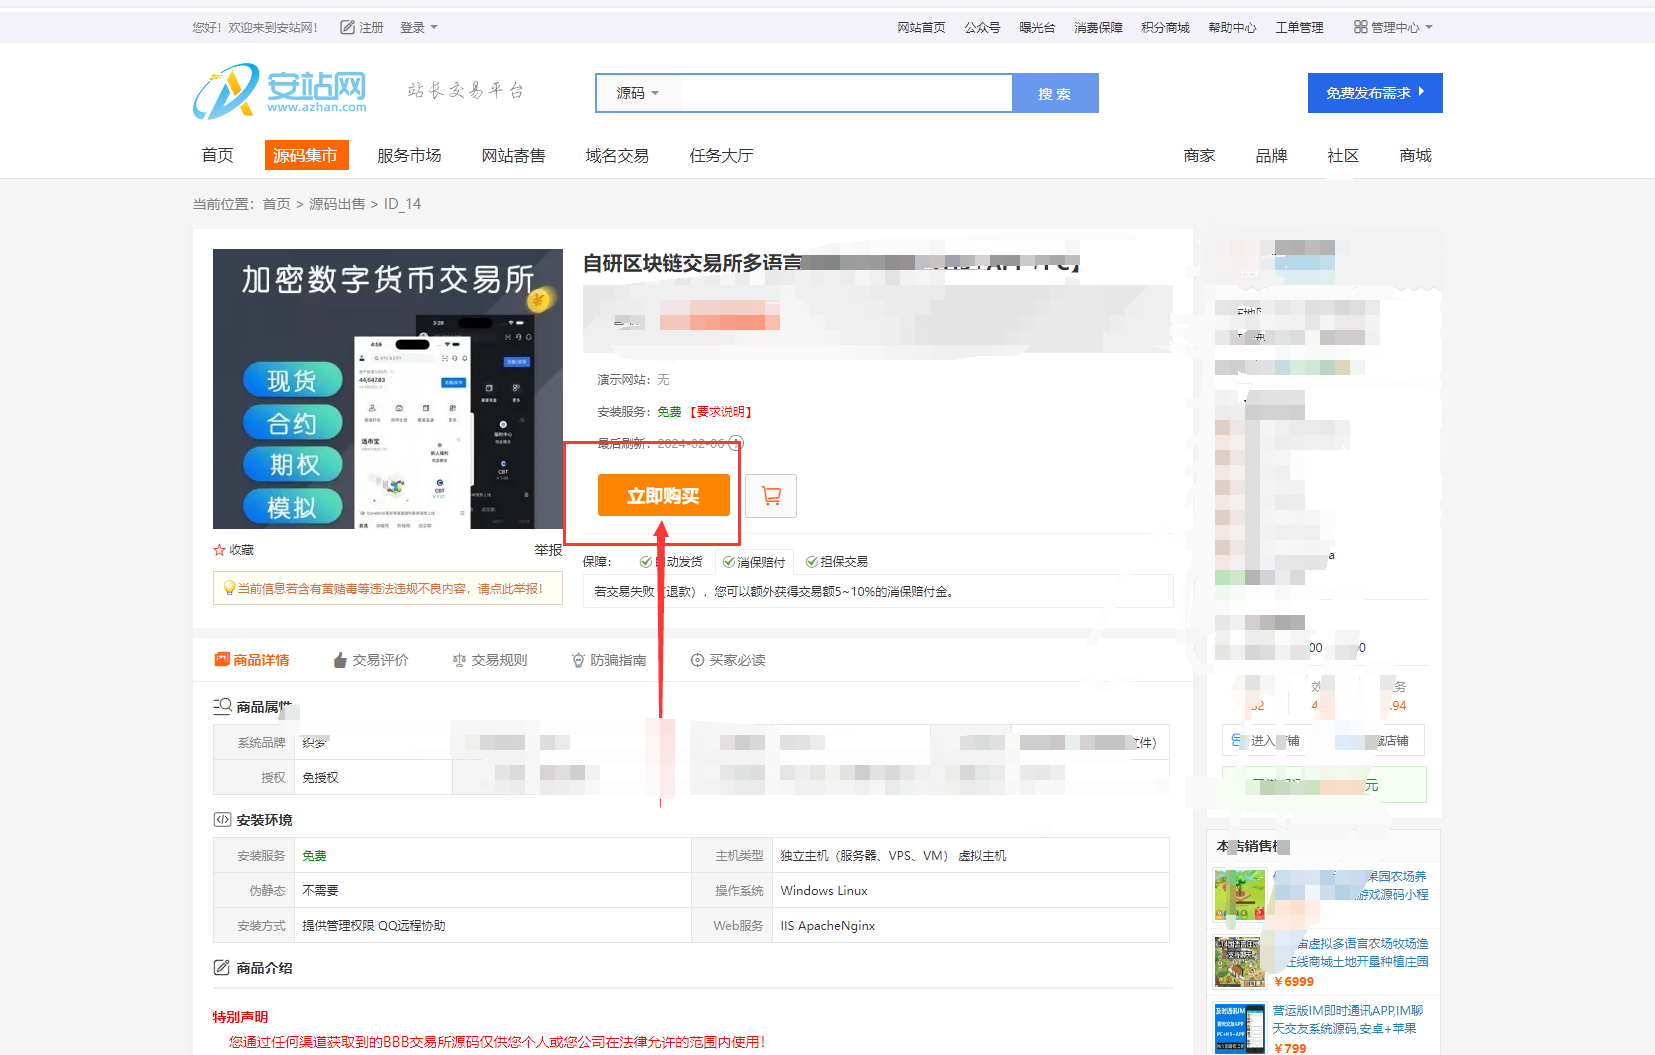This screenshot has height=1055, width=1655.
Task: Open the 品牌 nav item
Action: [1271, 155]
